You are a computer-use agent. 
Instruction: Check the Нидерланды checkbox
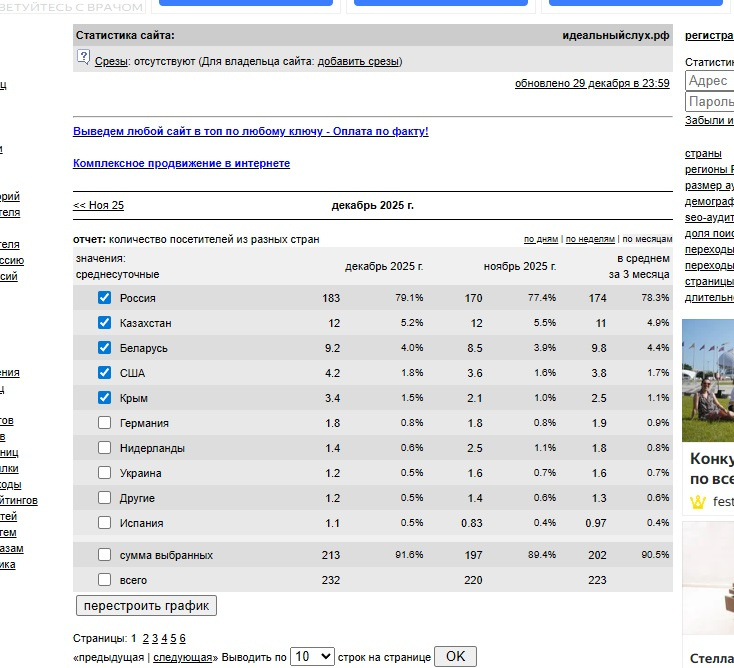[104, 448]
